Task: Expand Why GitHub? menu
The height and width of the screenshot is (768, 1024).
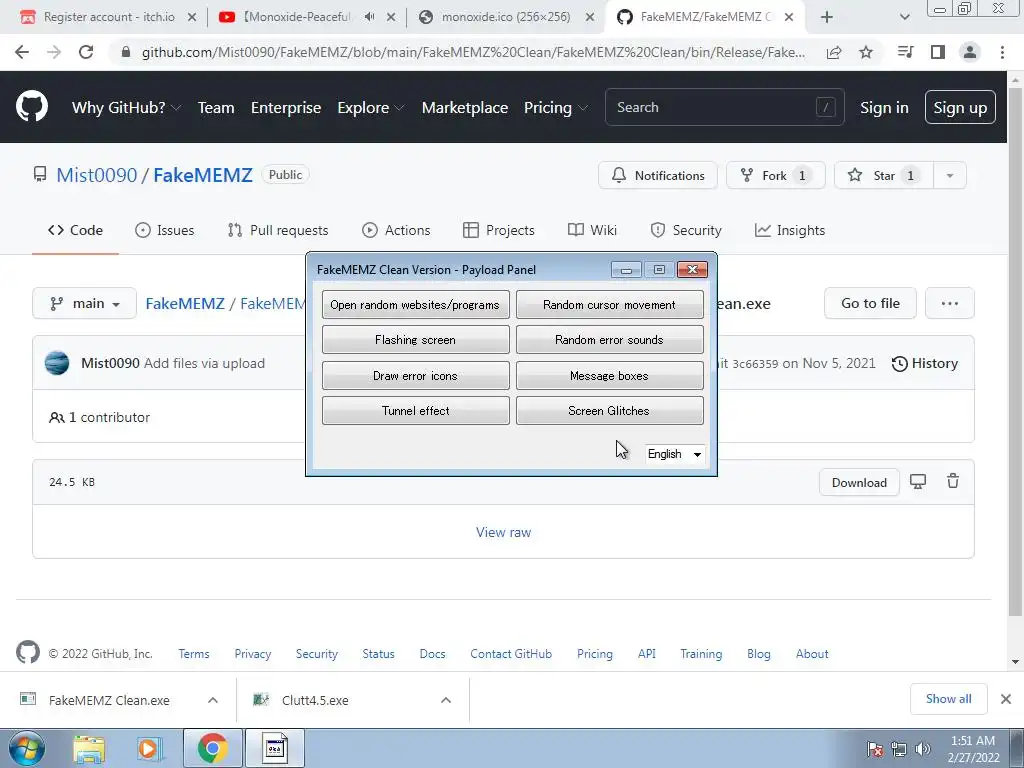Action: coord(126,108)
